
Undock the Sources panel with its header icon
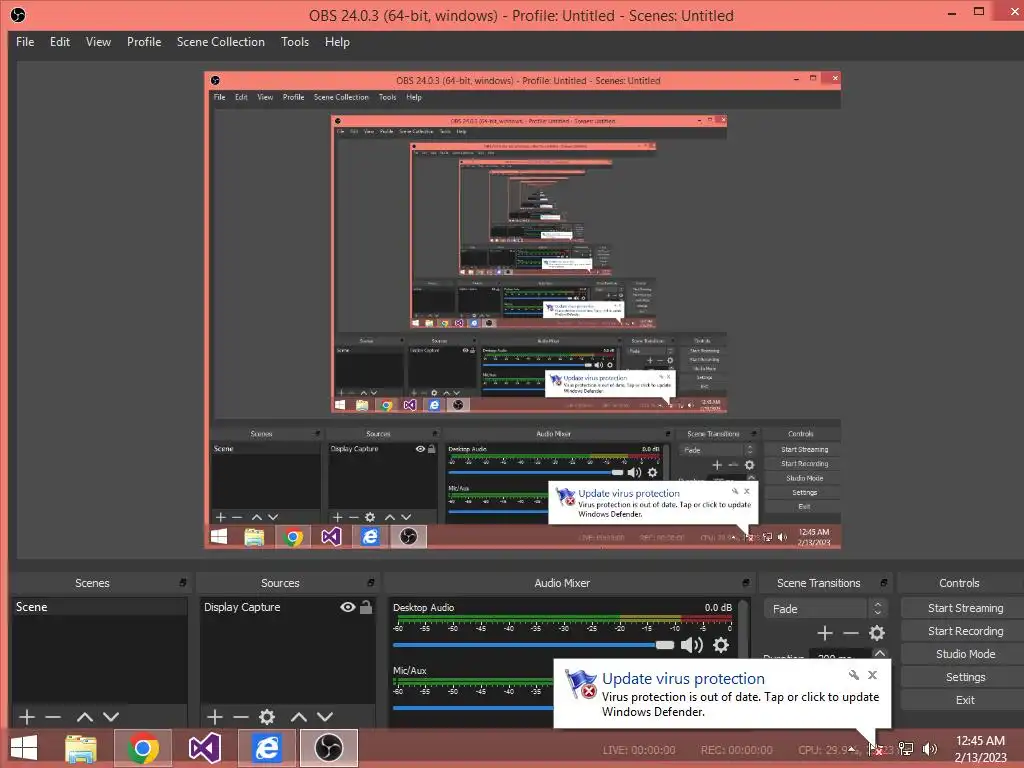pyautogui.click(x=371, y=583)
